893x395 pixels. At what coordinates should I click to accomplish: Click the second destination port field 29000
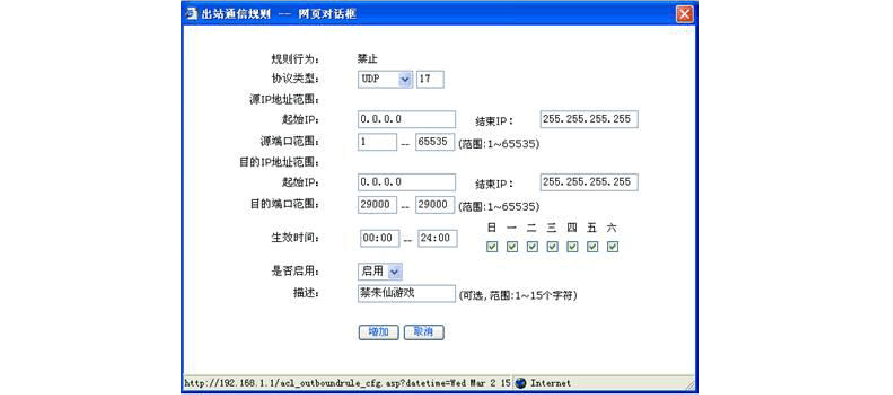435,205
